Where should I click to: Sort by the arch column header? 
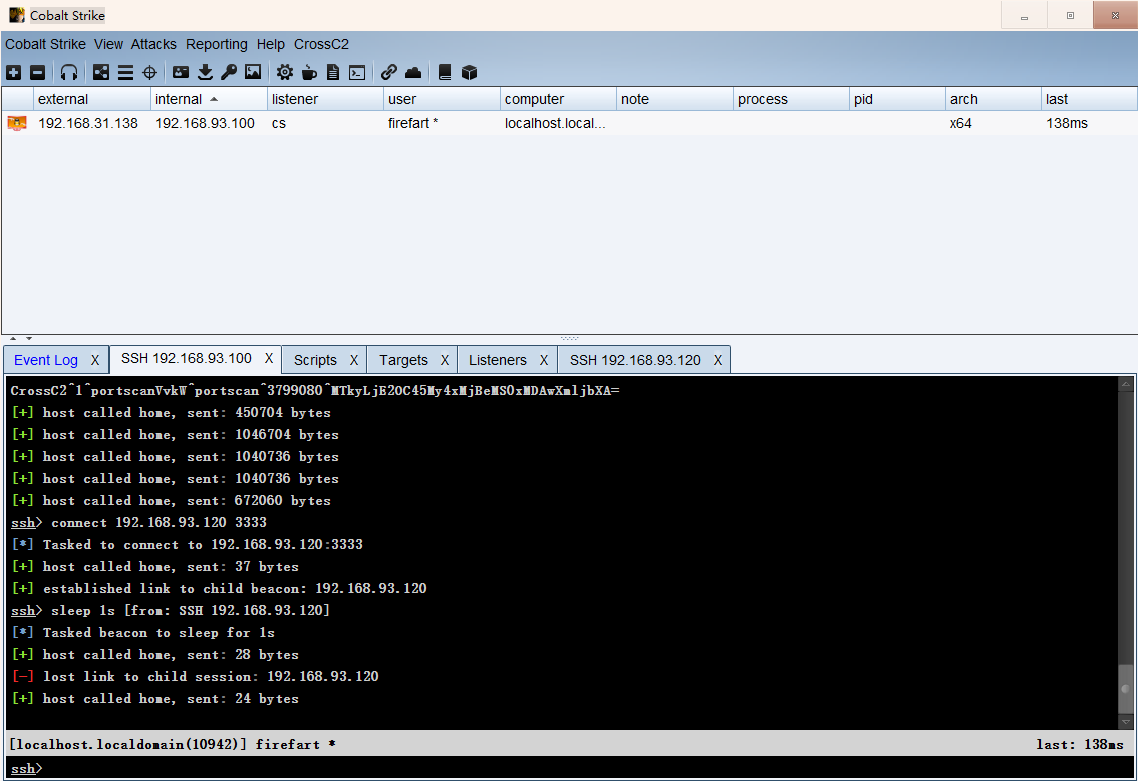[x=993, y=99]
